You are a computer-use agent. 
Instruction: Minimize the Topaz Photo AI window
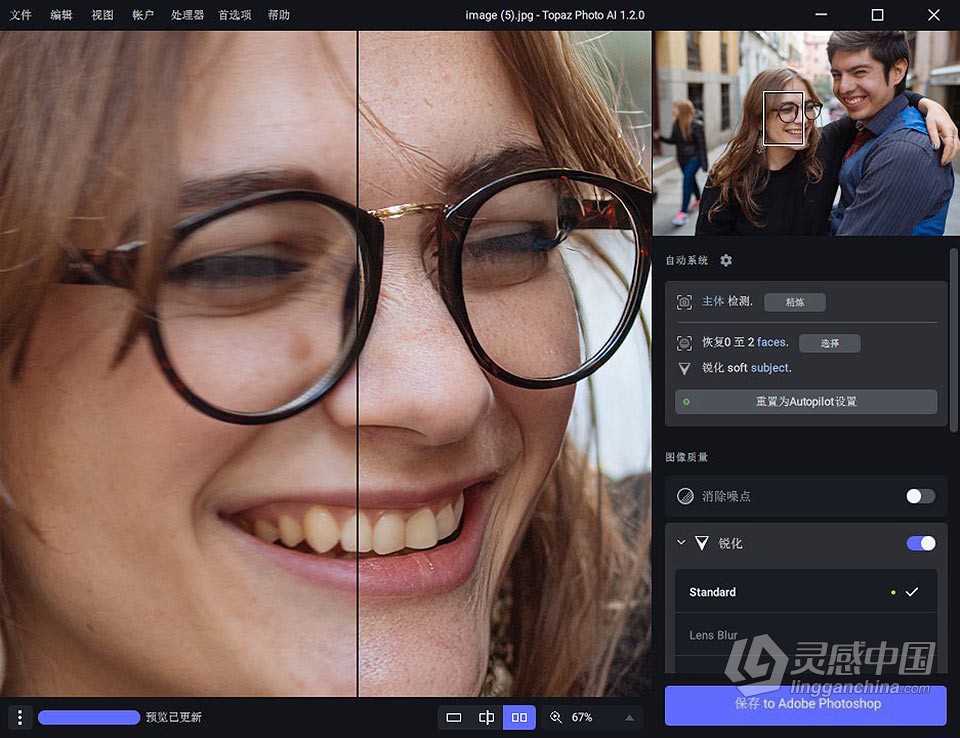coord(821,15)
